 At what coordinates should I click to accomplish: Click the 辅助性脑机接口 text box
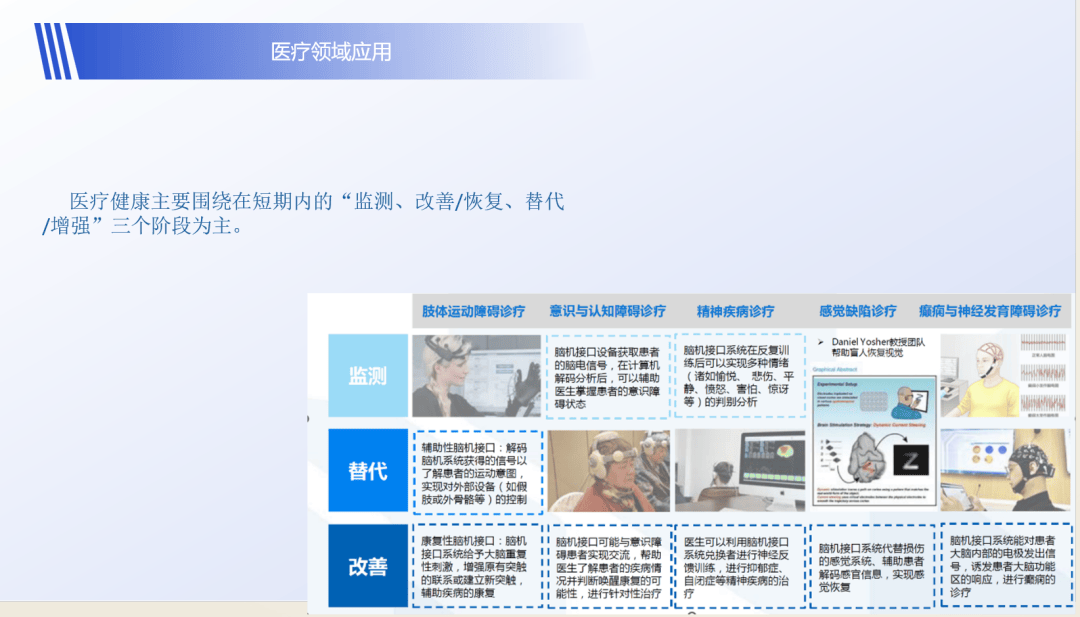[x=477, y=472]
